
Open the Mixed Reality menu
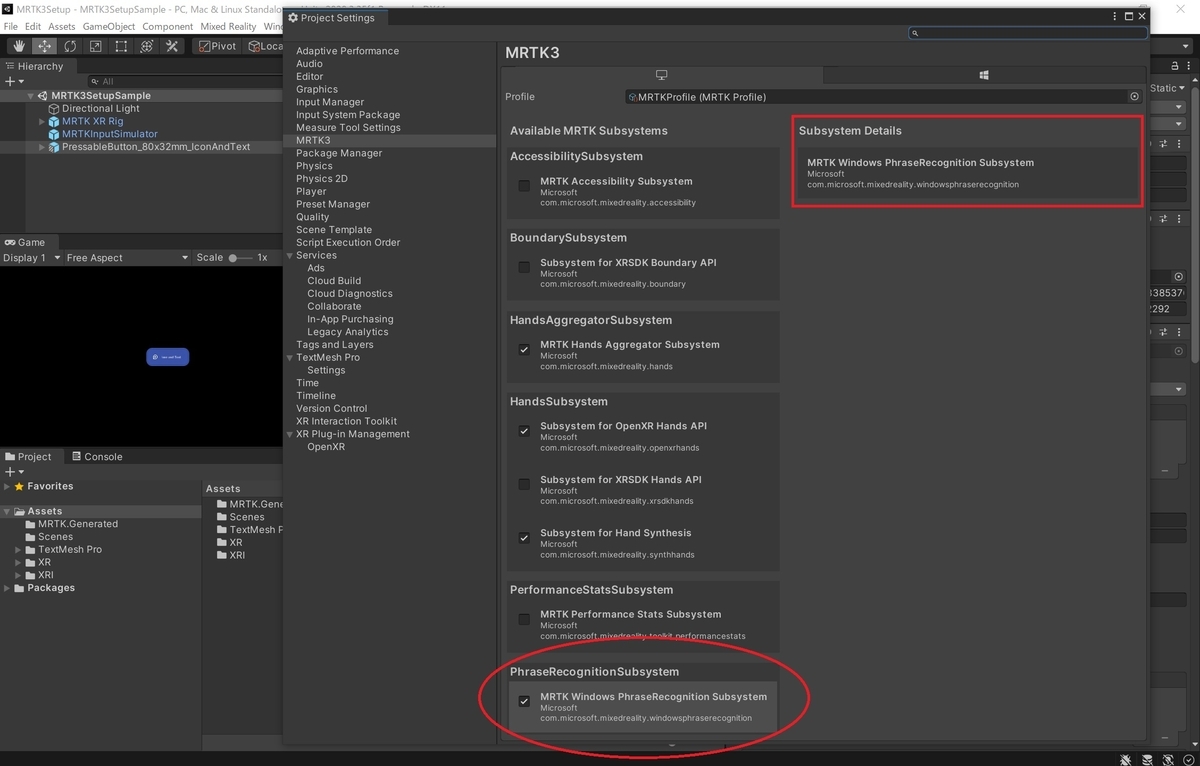(228, 26)
